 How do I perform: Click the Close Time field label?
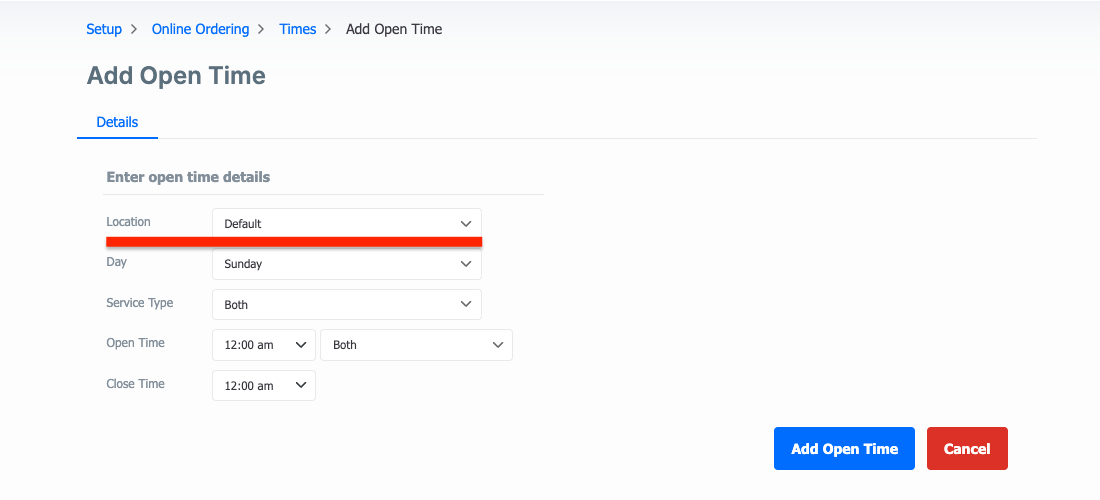point(135,384)
